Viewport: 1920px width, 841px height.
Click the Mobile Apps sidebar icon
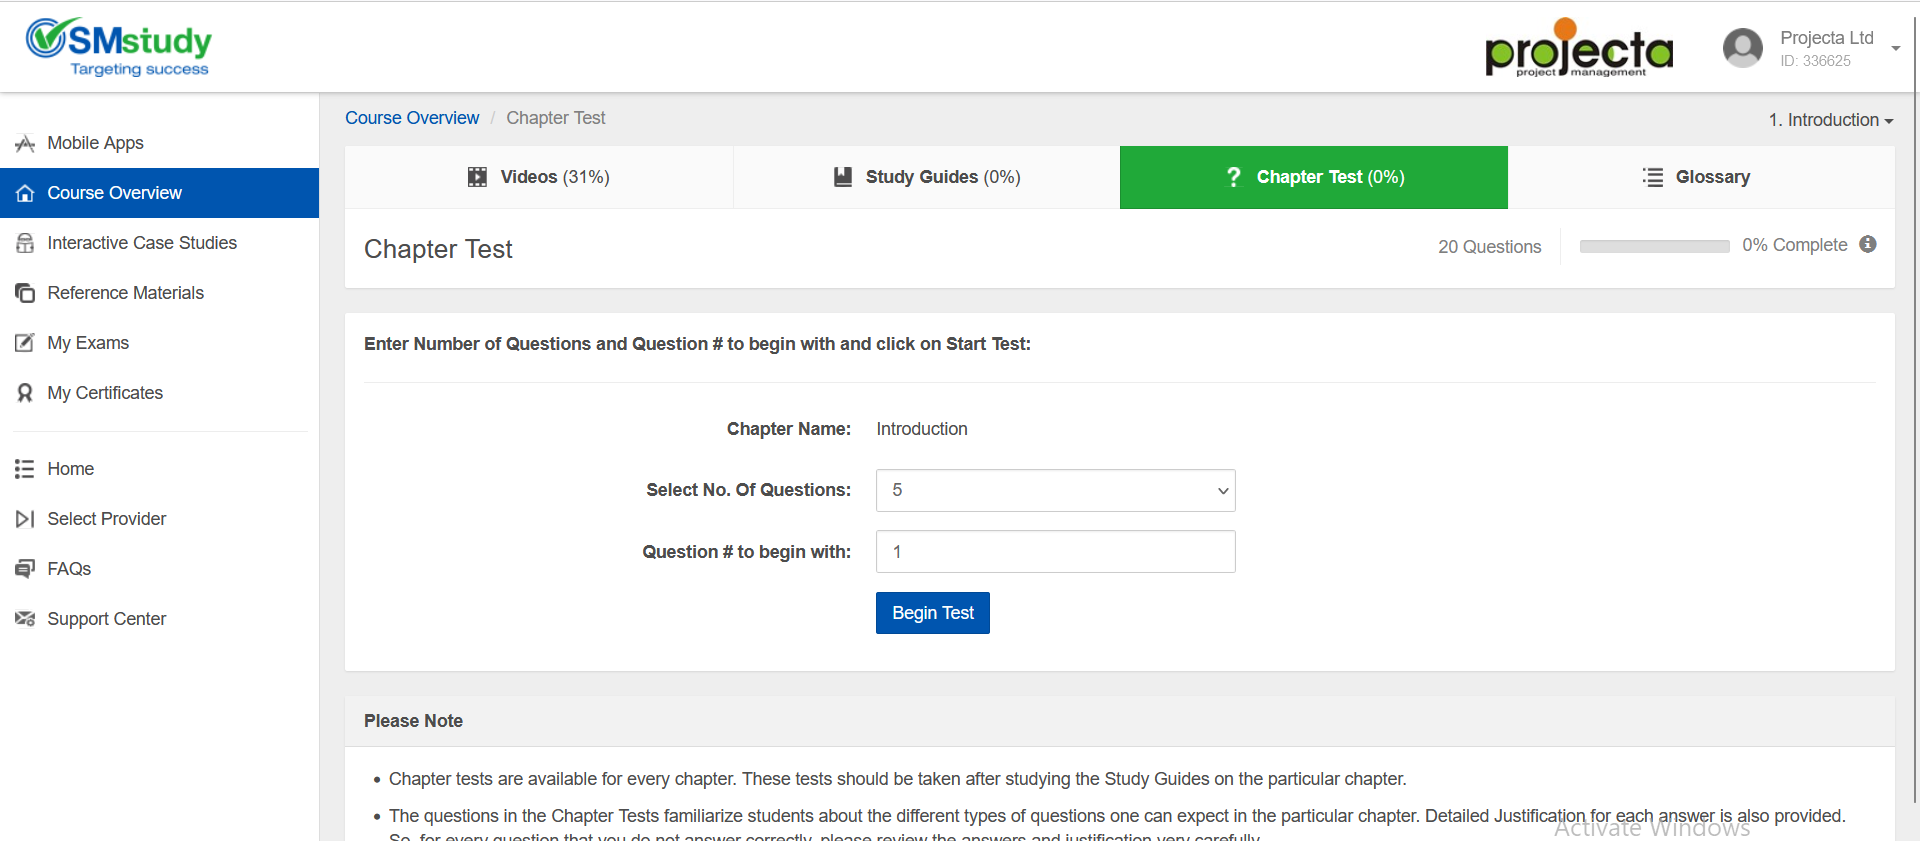click(x=25, y=143)
